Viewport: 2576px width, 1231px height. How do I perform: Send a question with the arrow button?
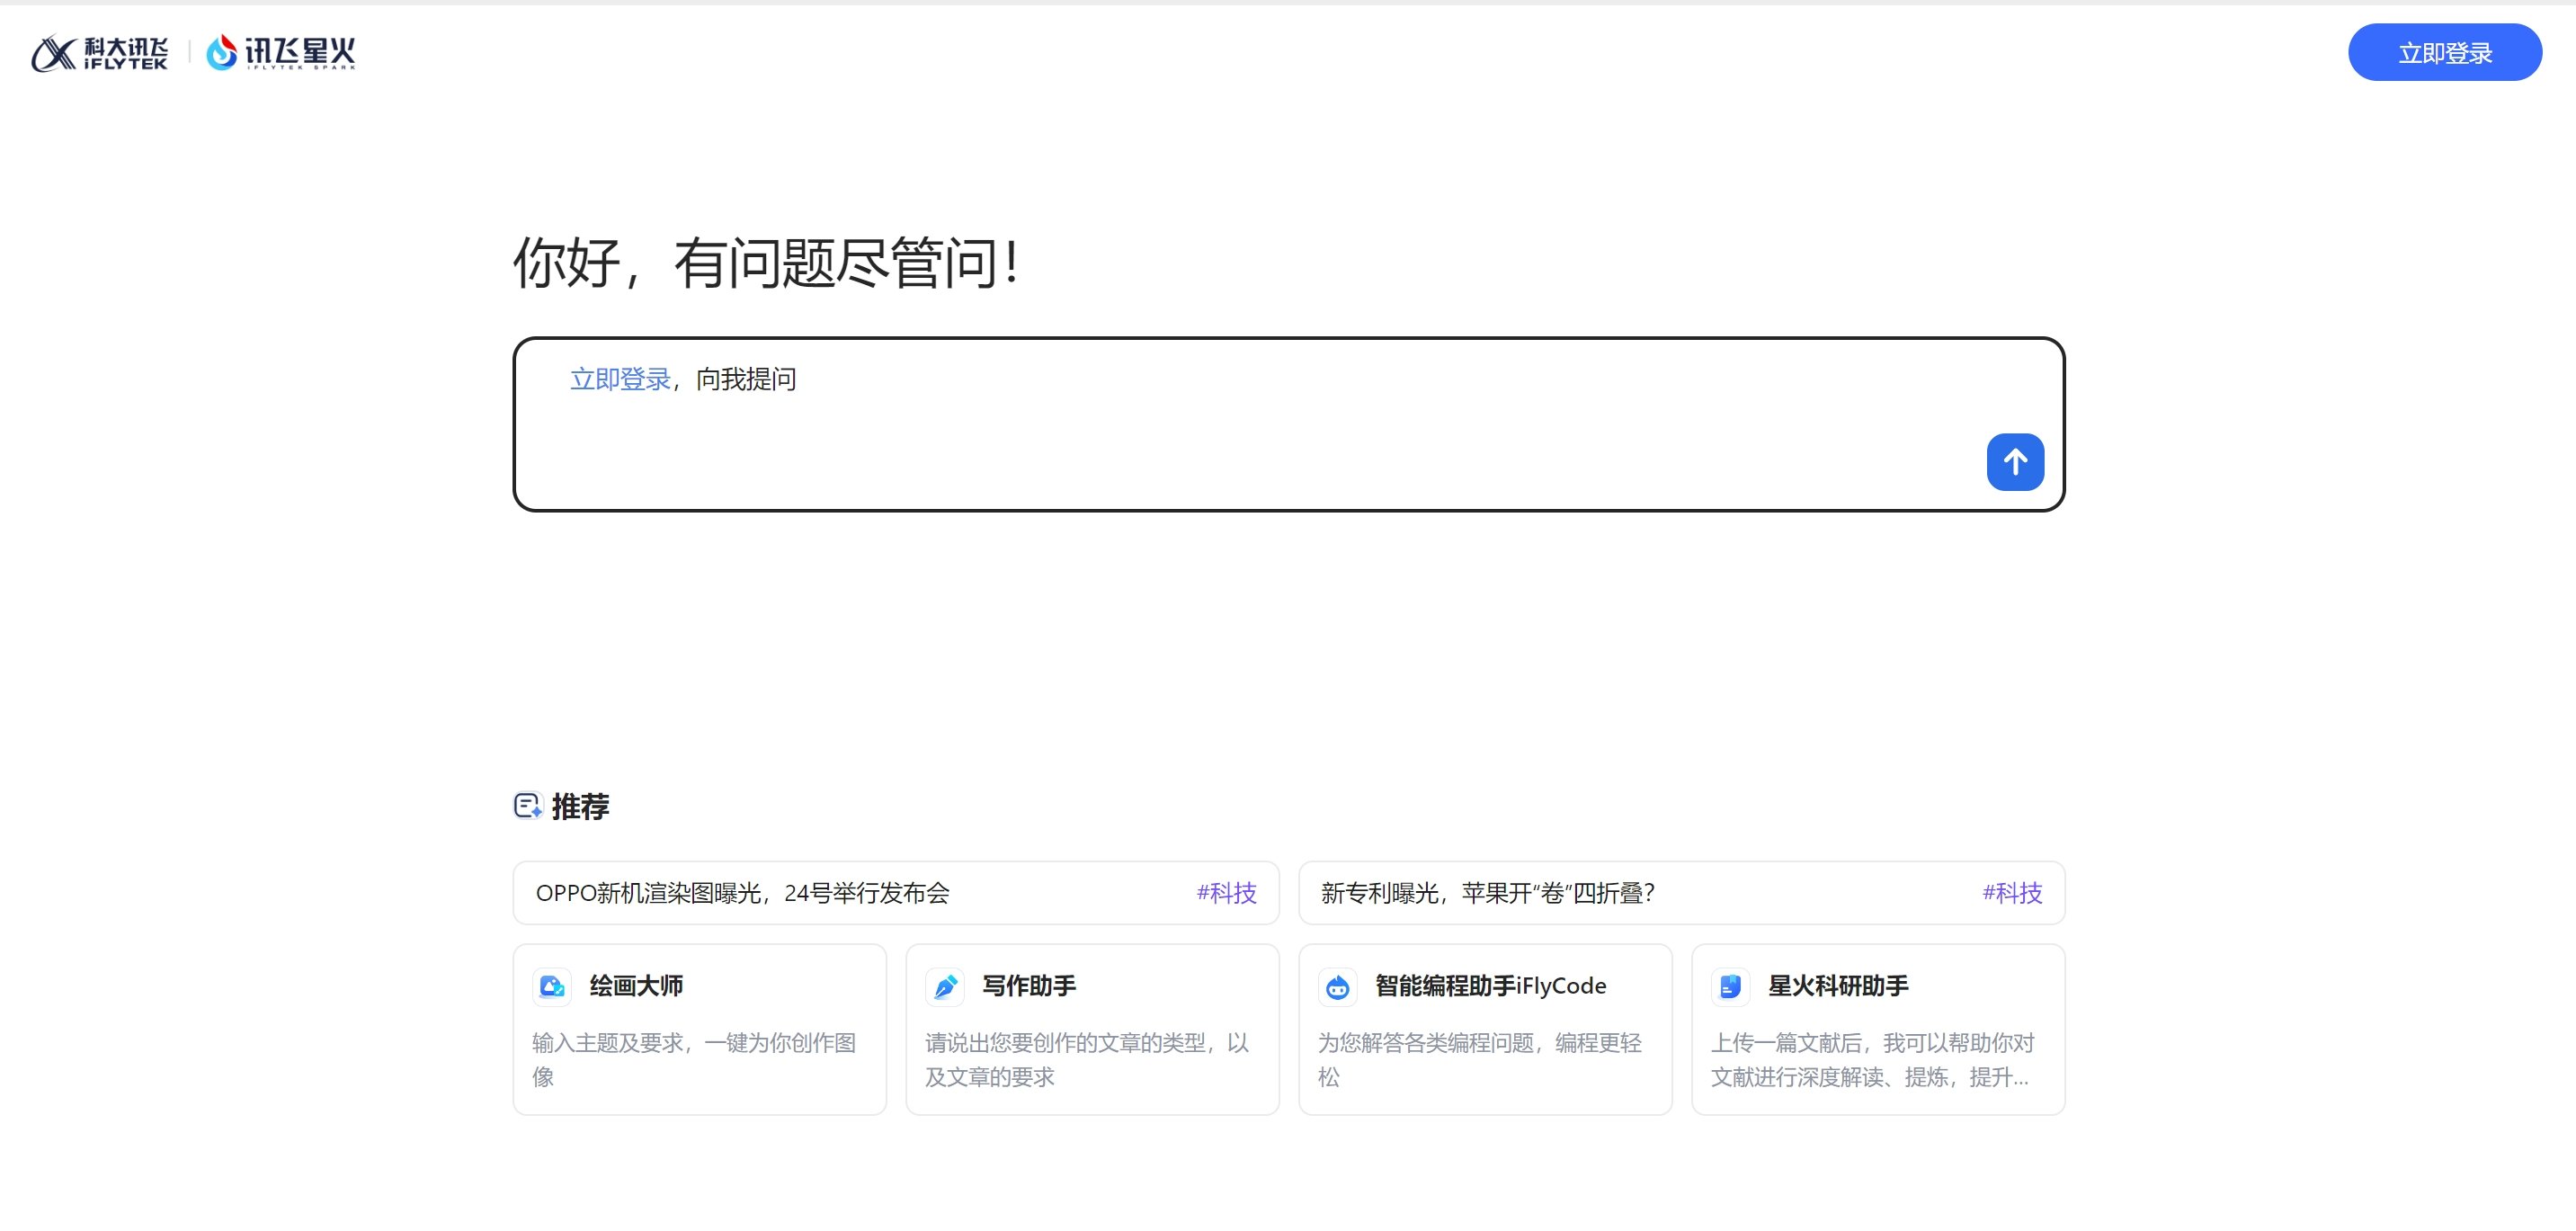coord(2015,462)
